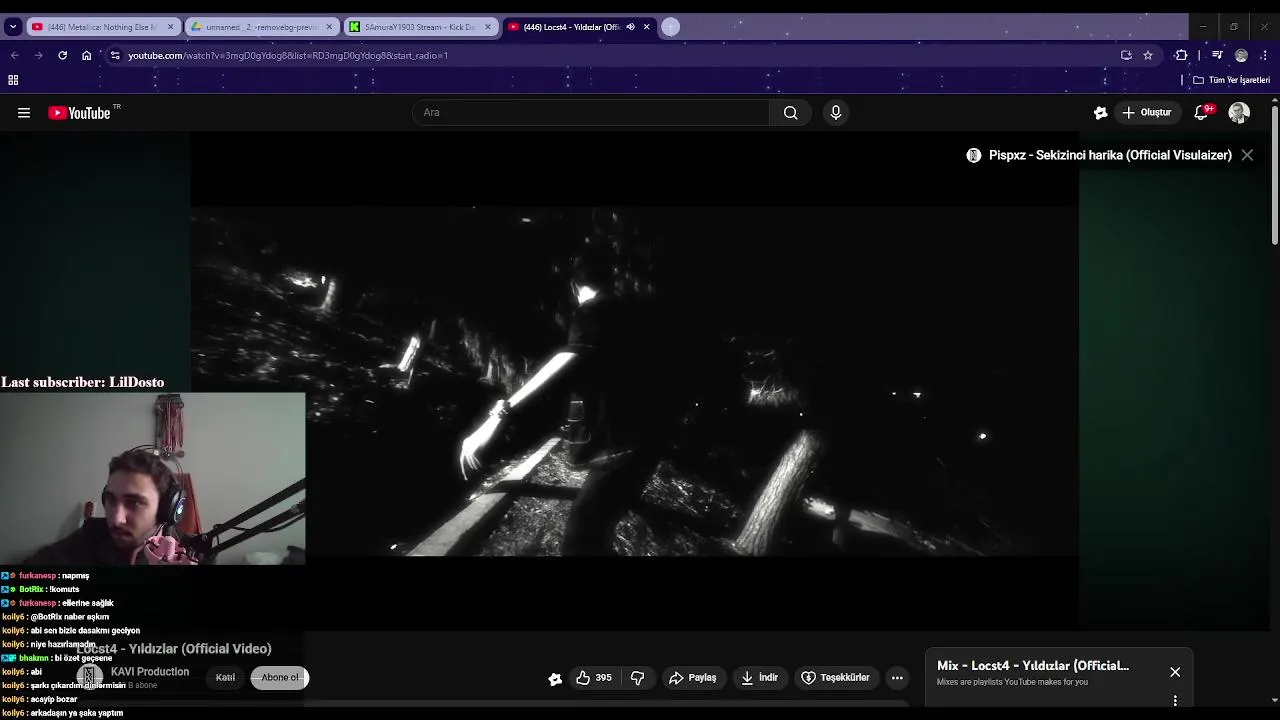Click in the Ara search field
The image size is (1280, 720).
tap(590, 113)
